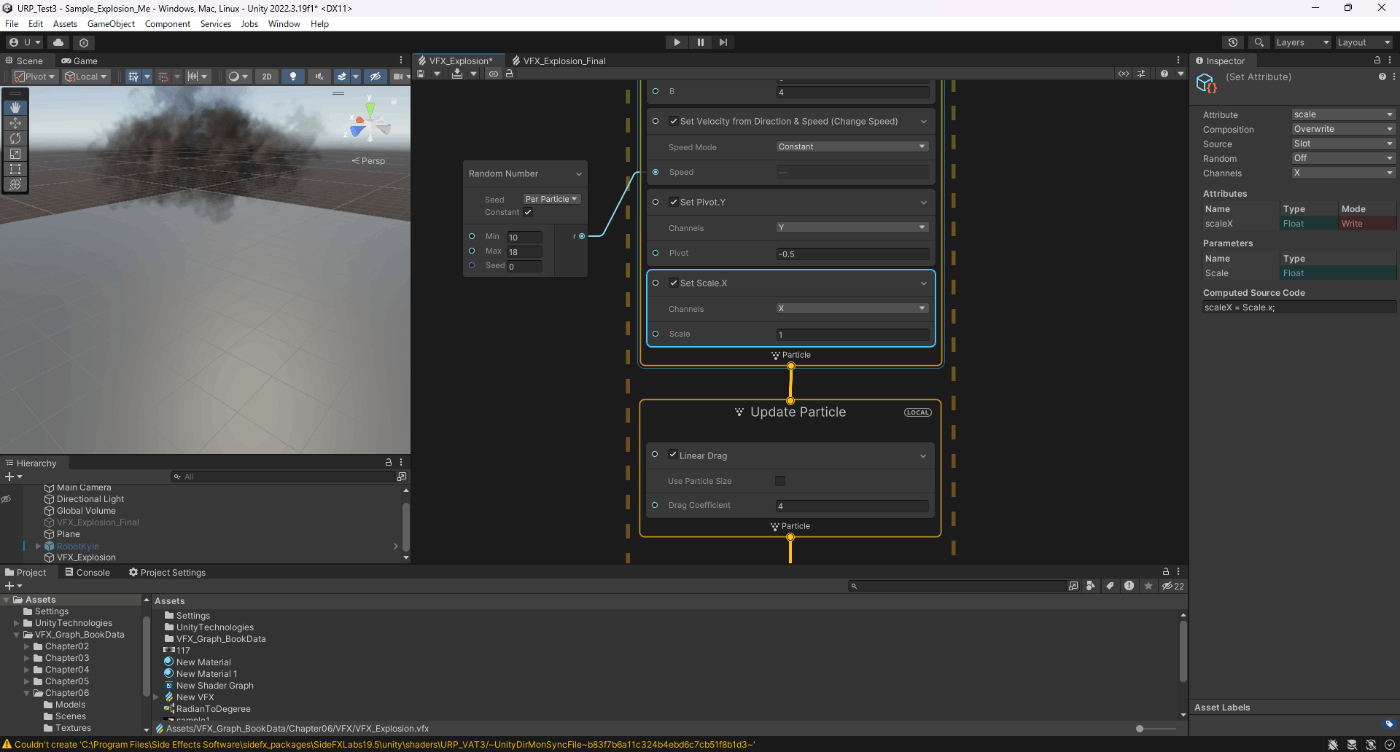Select the Hand (View) tool in Scene
The image size is (1400, 752).
click(x=15, y=107)
